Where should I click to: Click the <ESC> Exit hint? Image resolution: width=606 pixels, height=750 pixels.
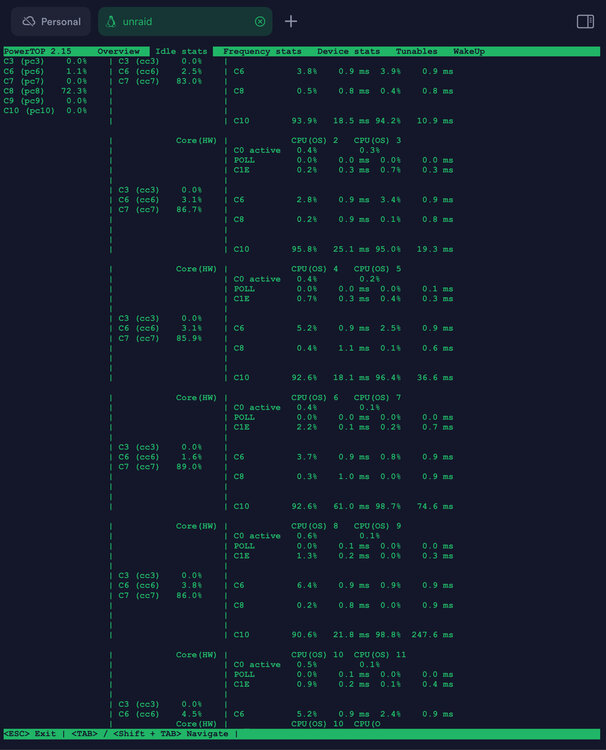(29, 734)
